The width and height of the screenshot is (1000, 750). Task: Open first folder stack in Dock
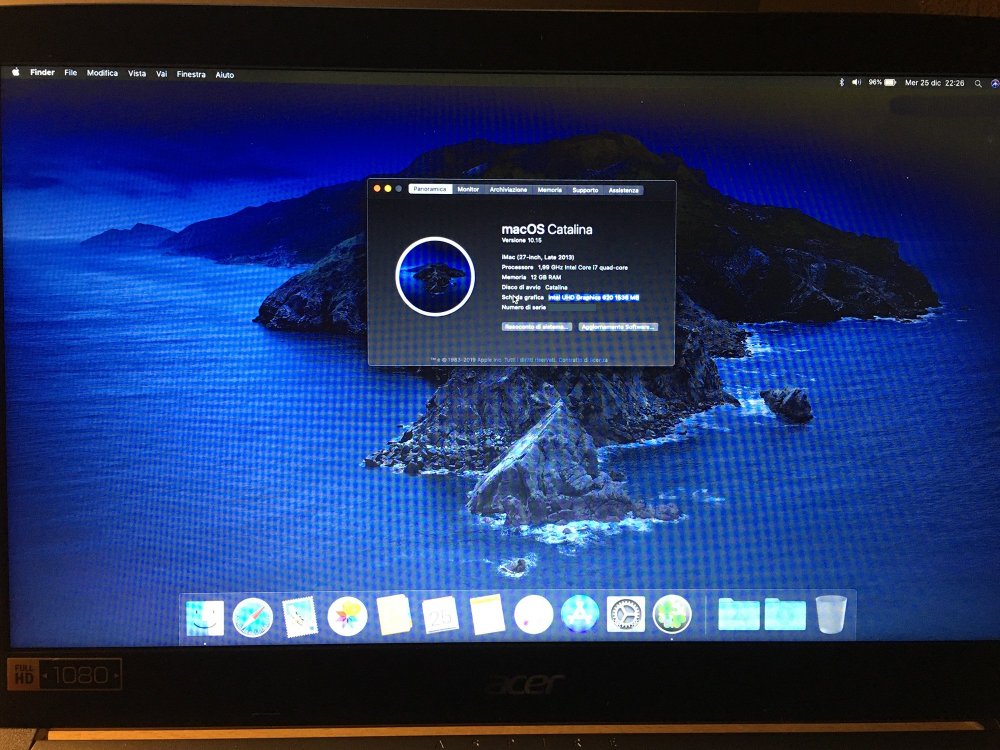point(739,614)
